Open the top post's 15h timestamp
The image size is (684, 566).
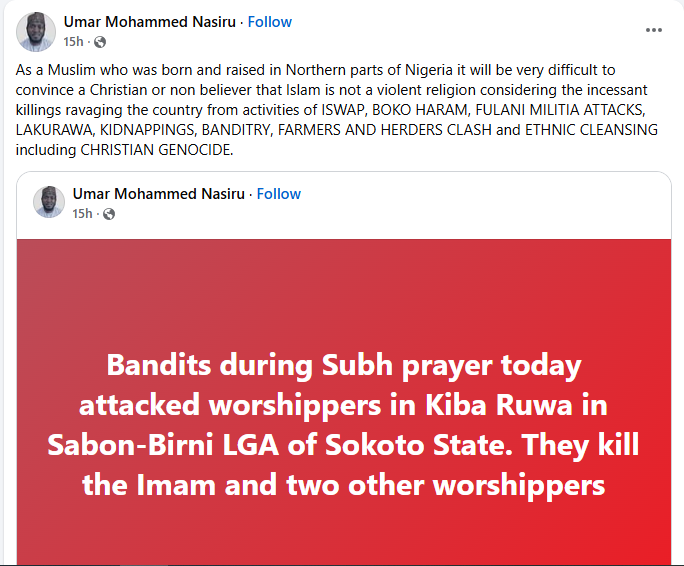click(73, 42)
